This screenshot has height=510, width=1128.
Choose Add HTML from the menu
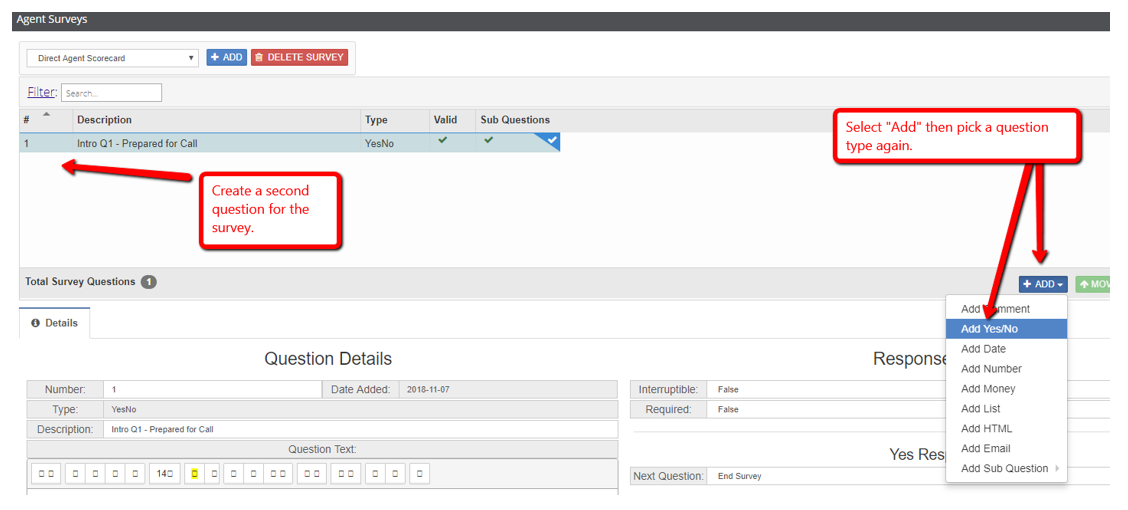[1006, 429]
